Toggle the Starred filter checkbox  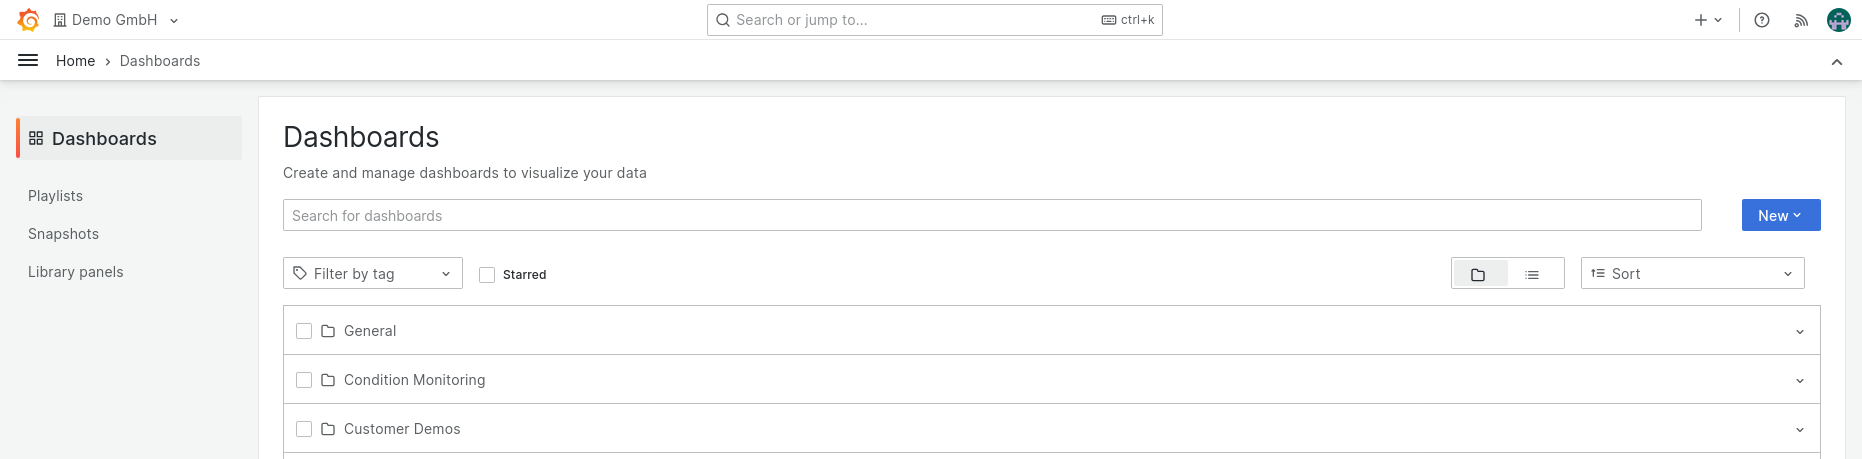(487, 275)
